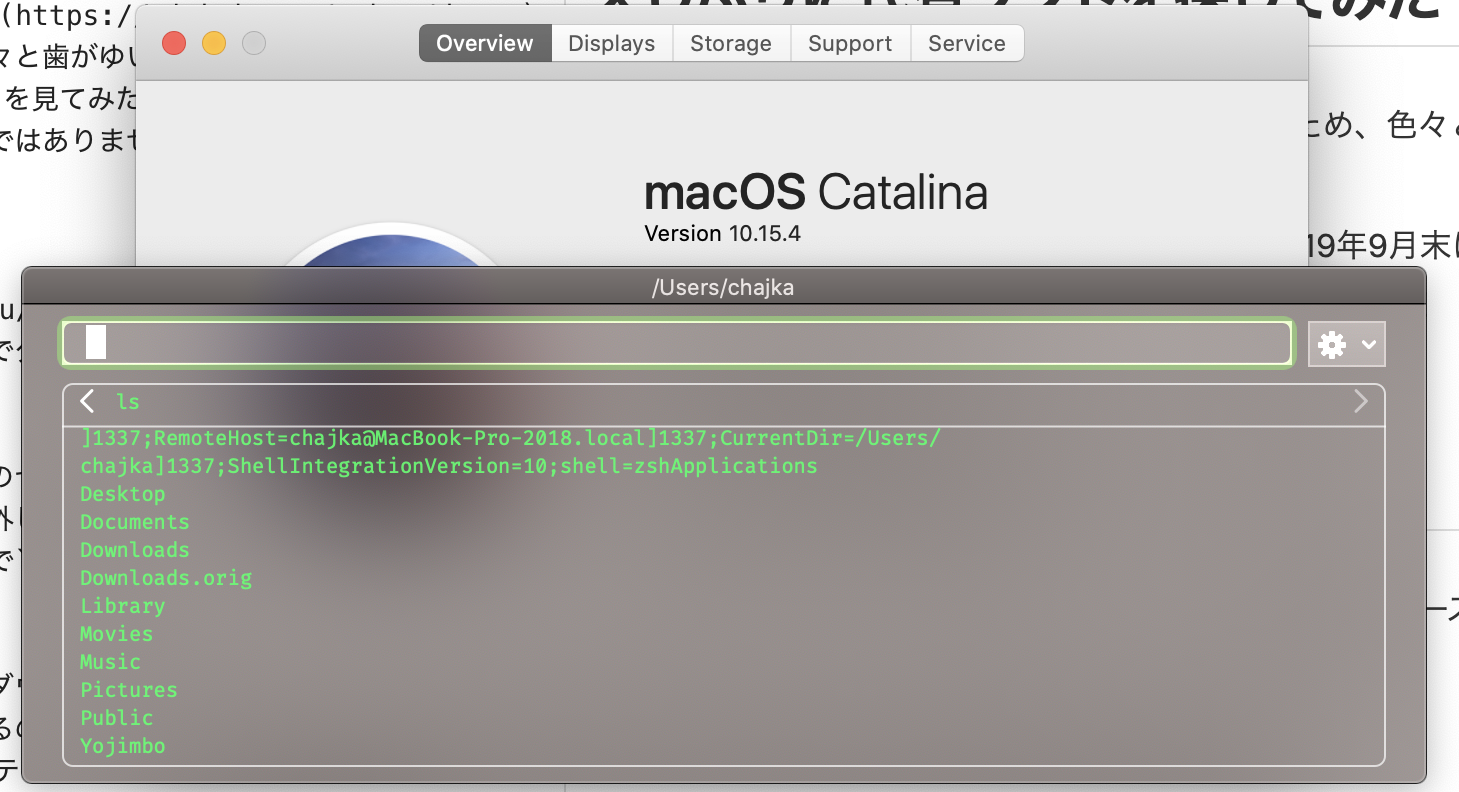Select Library in the ls output
The height and width of the screenshot is (792, 1459).
(x=123, y=606)
